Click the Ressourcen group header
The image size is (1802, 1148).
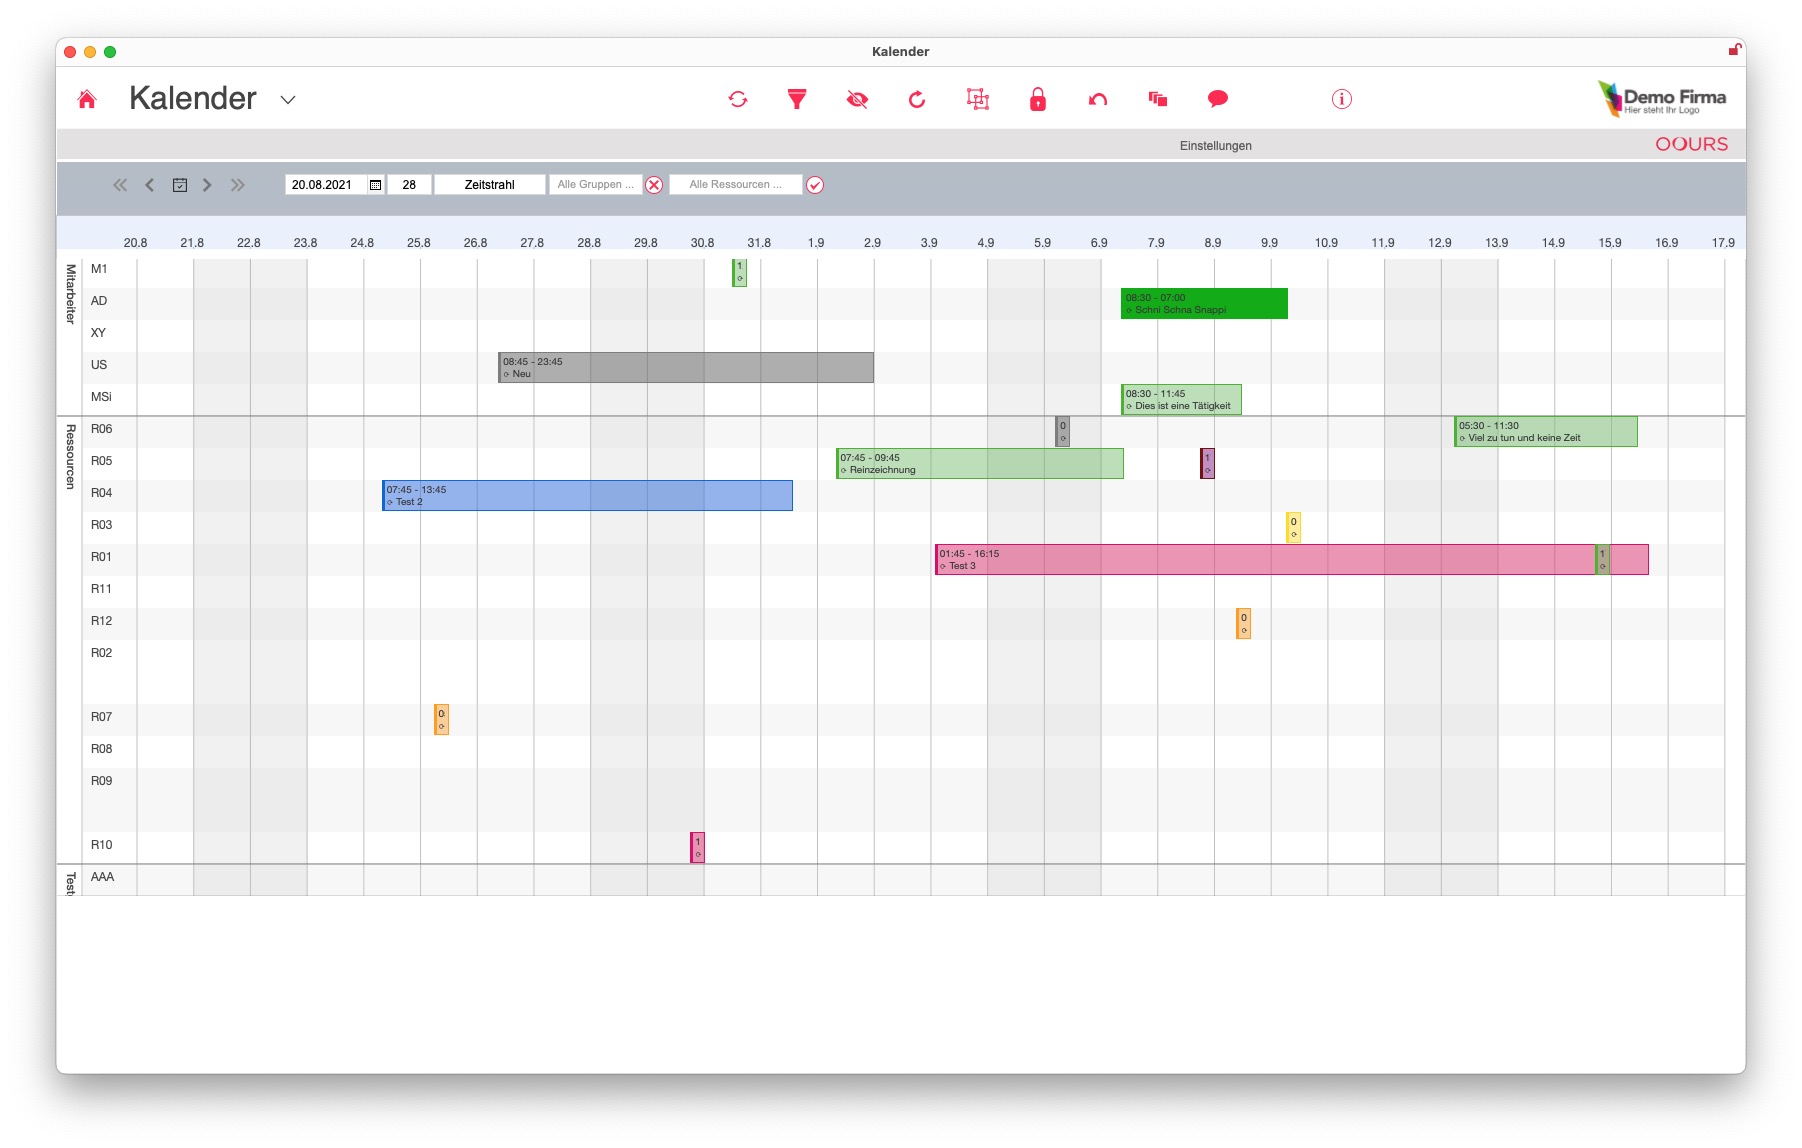[70, 457]
